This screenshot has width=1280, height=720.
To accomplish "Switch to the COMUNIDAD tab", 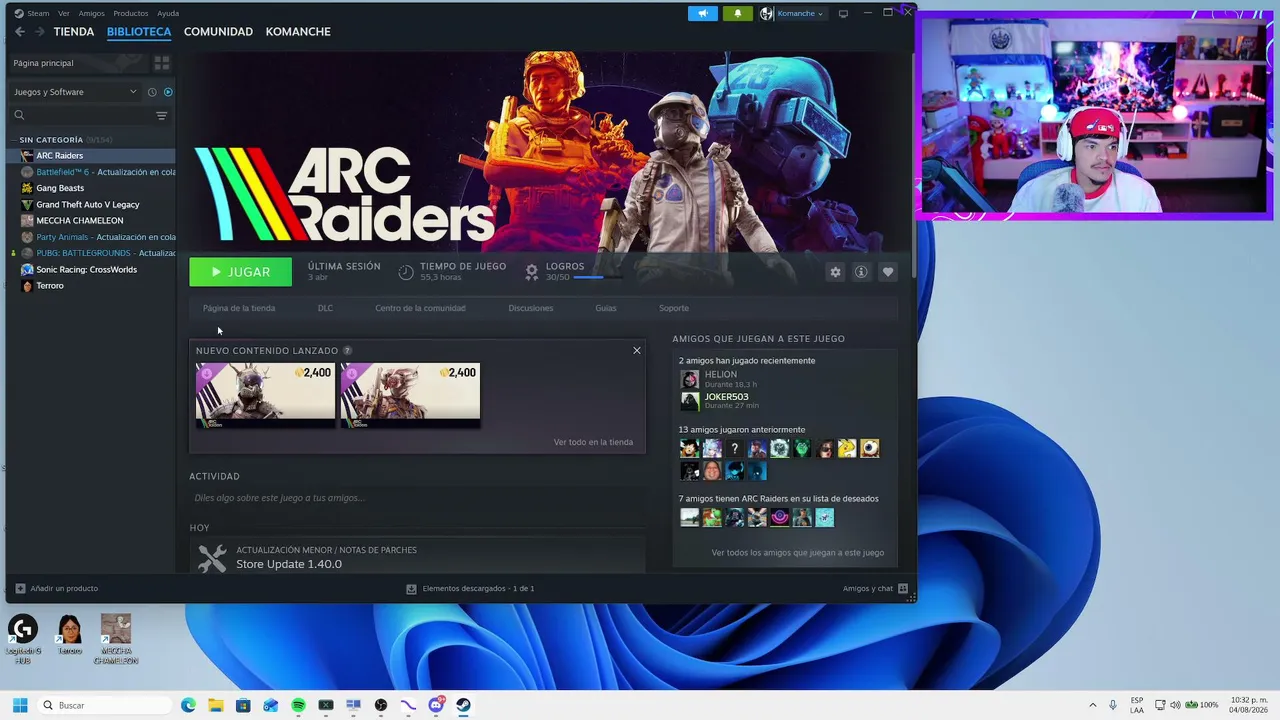I will 218,32.
